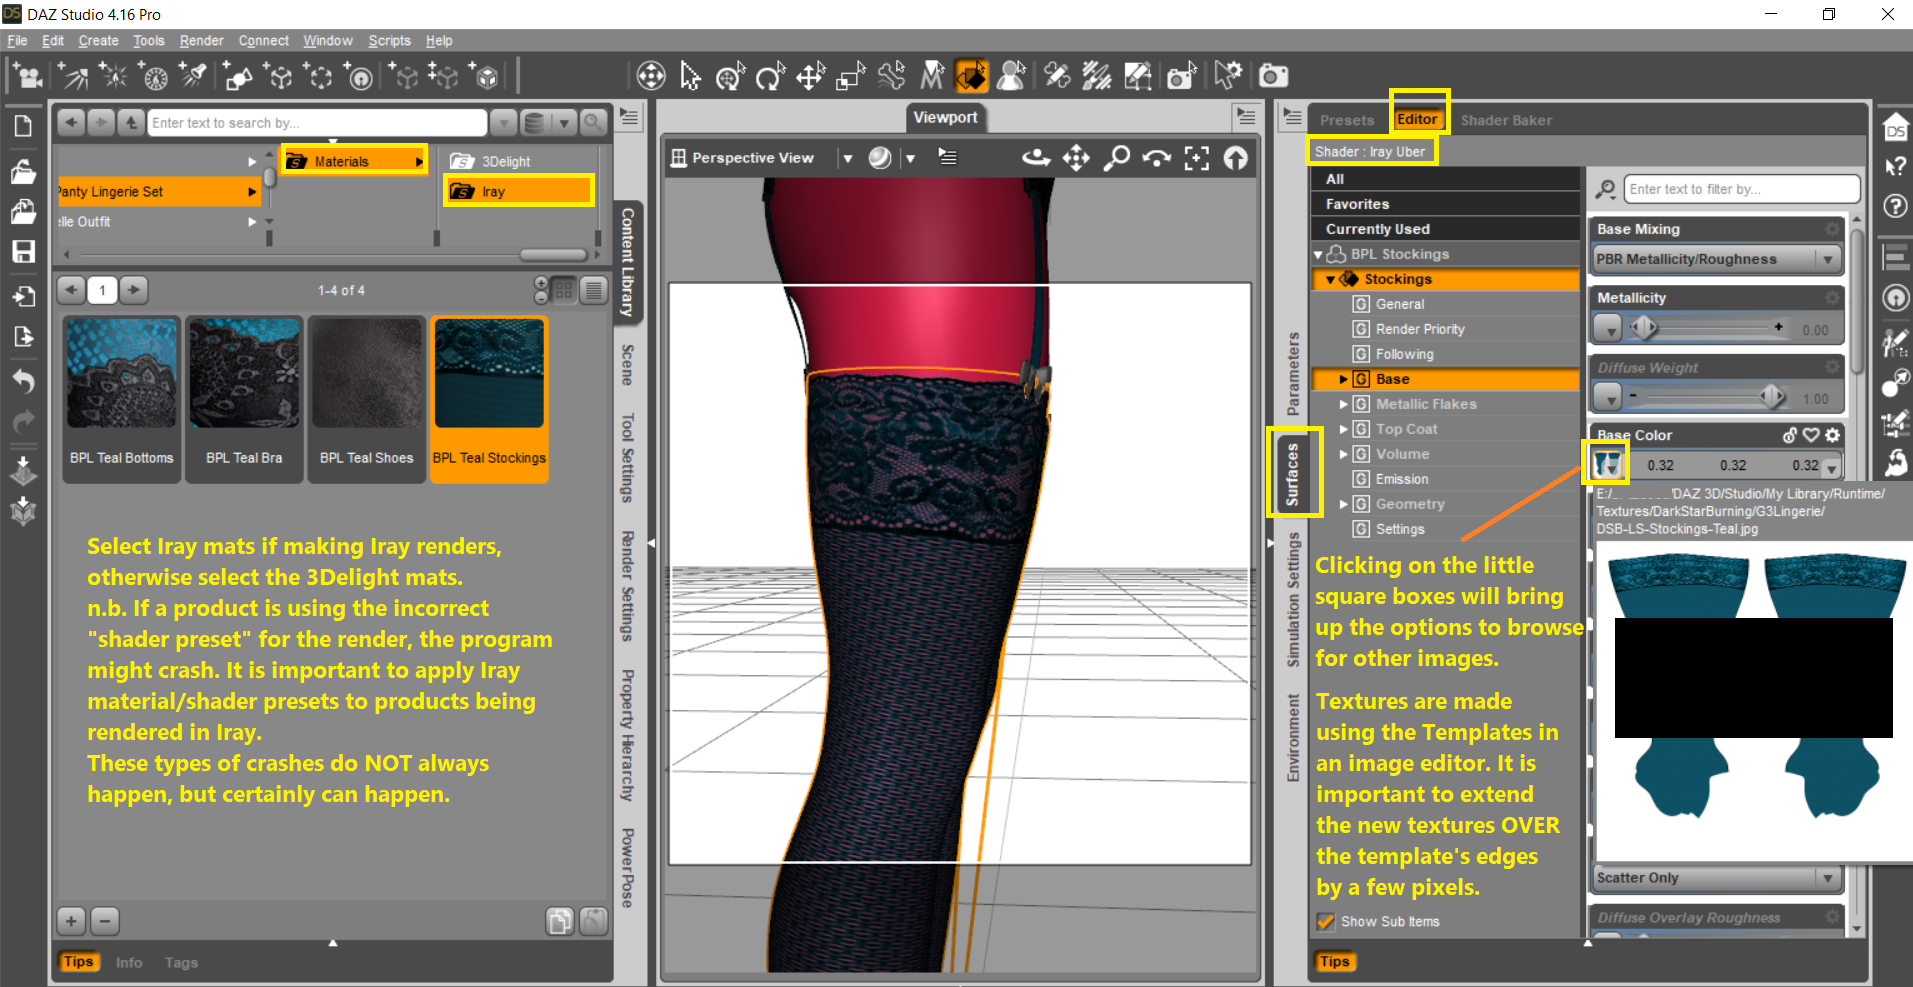Image resolution: width=1913 pixels, height=987 pixels.
Task: Open the help question mark icon
Action: tap(1895, 206)
